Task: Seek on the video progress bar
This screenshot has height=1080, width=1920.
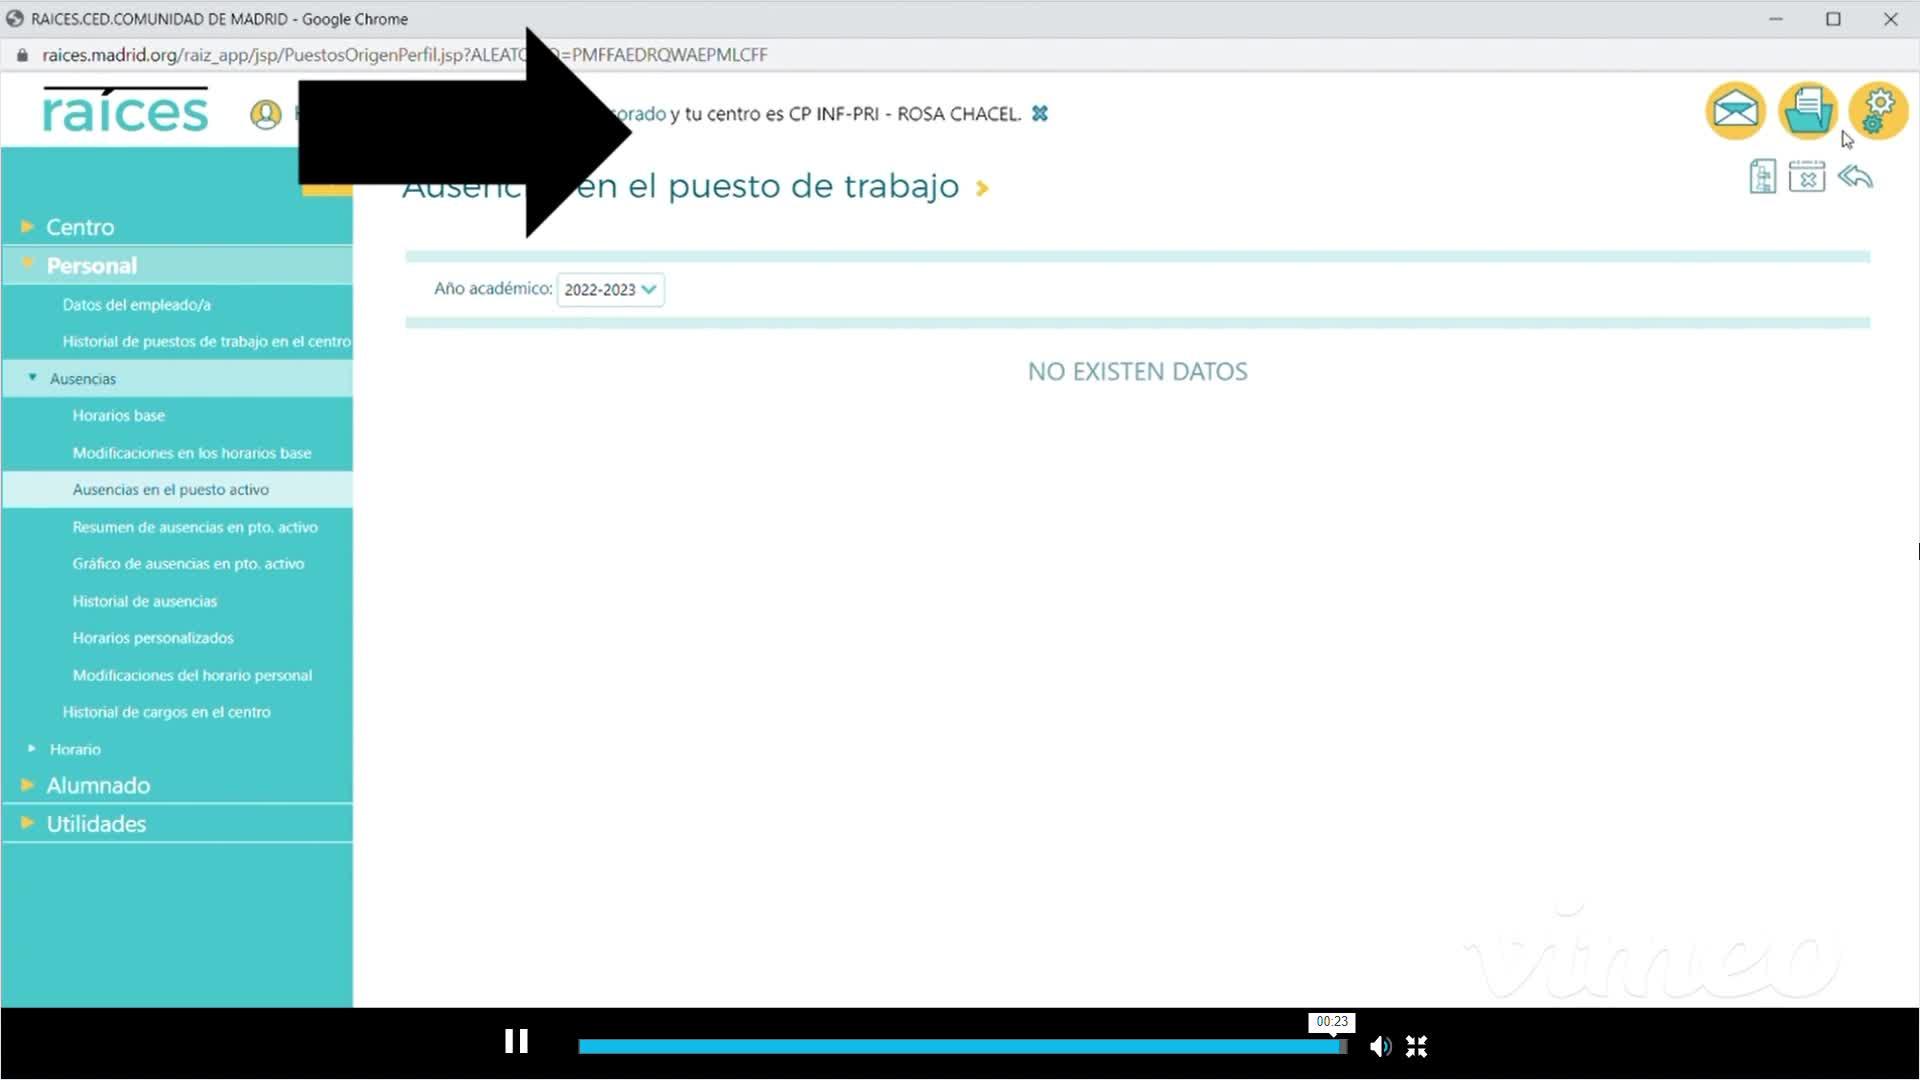Action: pyautogui.click(x=960, y=1046)
